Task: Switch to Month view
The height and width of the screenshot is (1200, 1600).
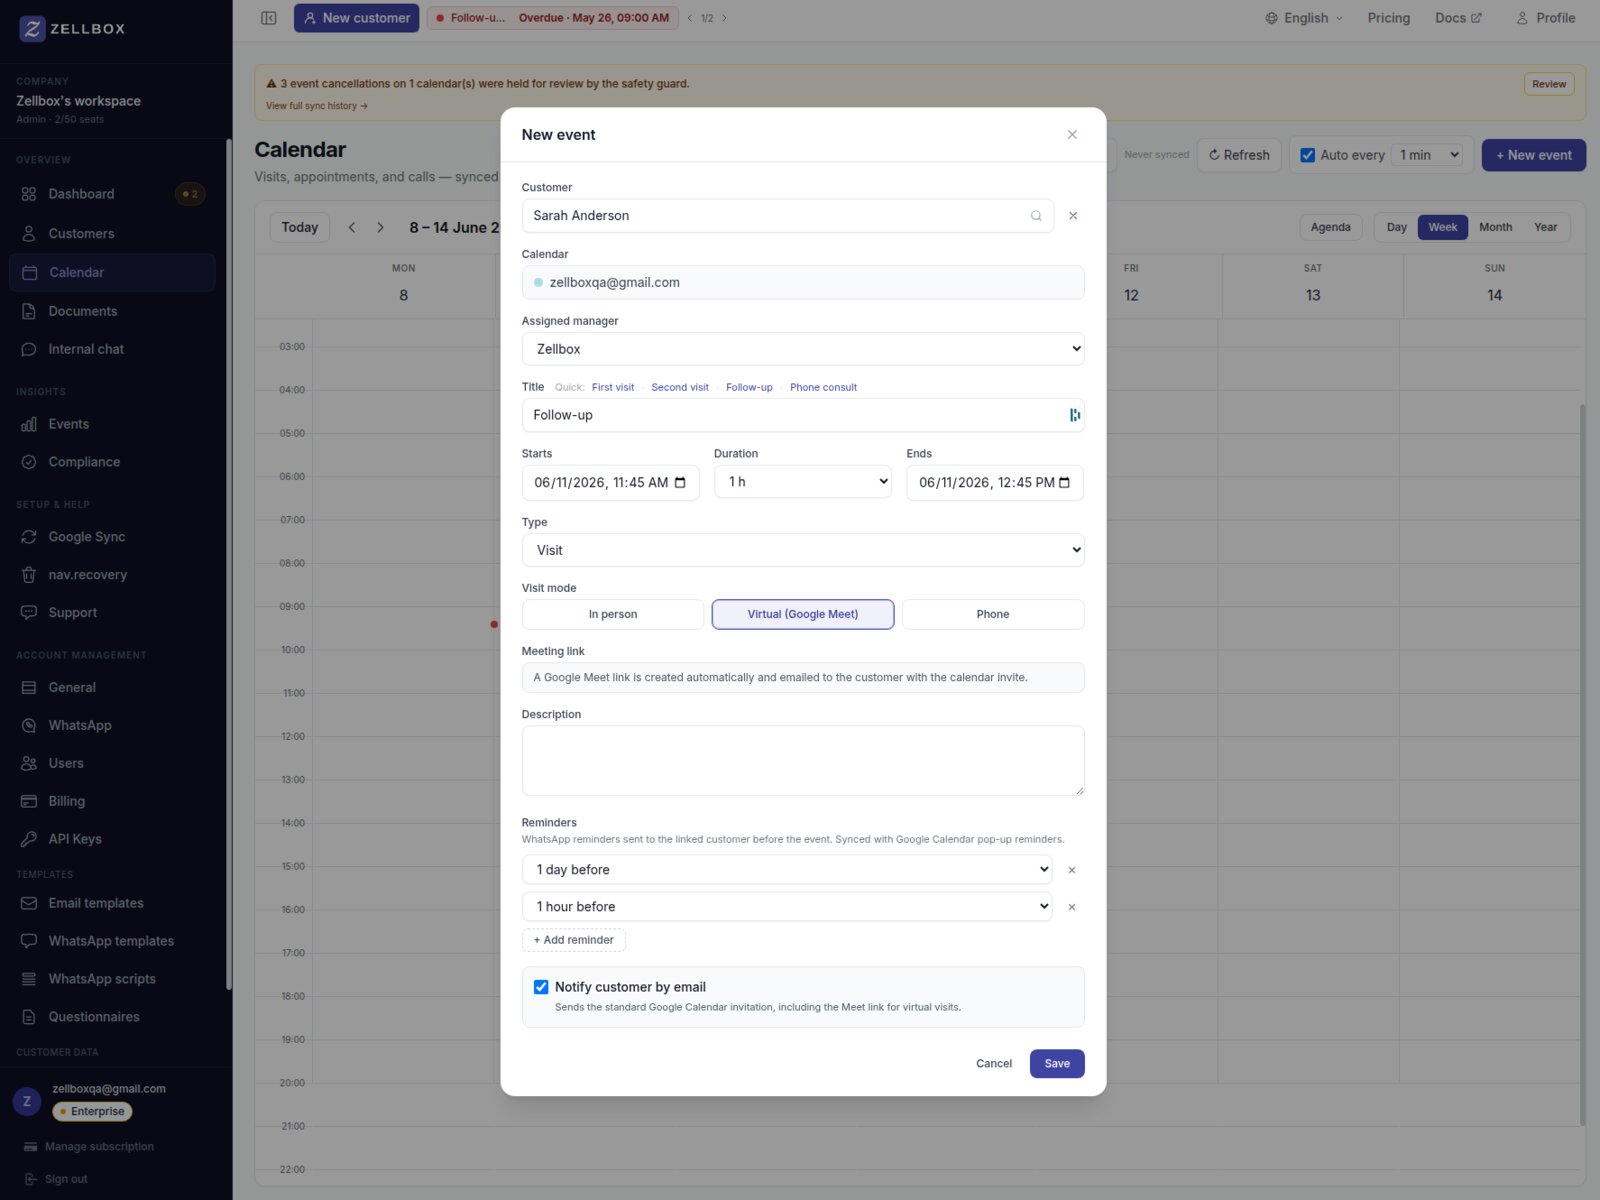Action: point(1496,227)
